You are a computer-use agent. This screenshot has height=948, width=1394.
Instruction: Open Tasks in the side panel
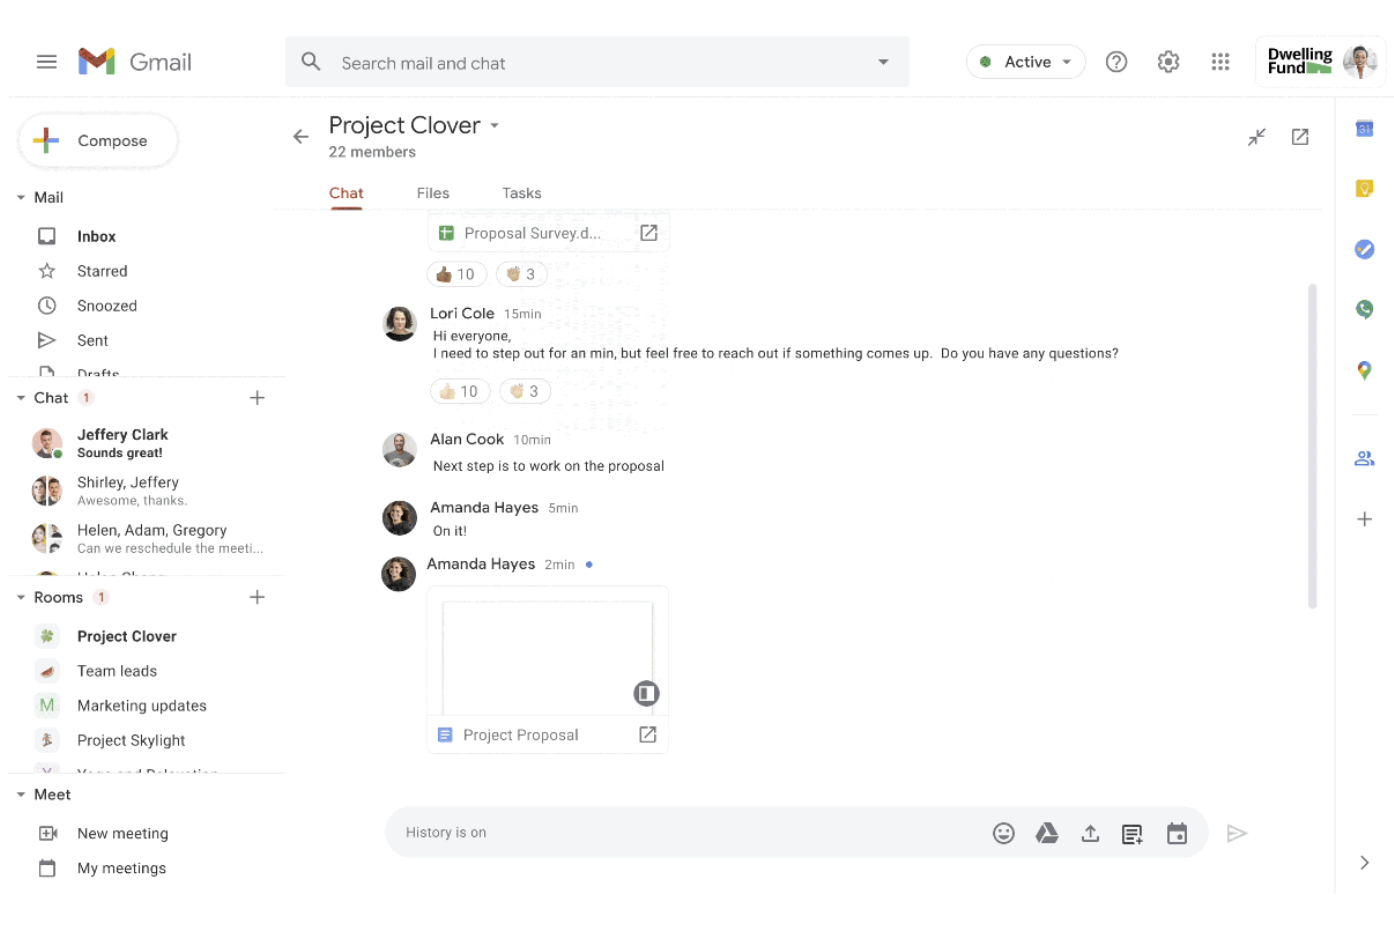(x=1364, y=249)
